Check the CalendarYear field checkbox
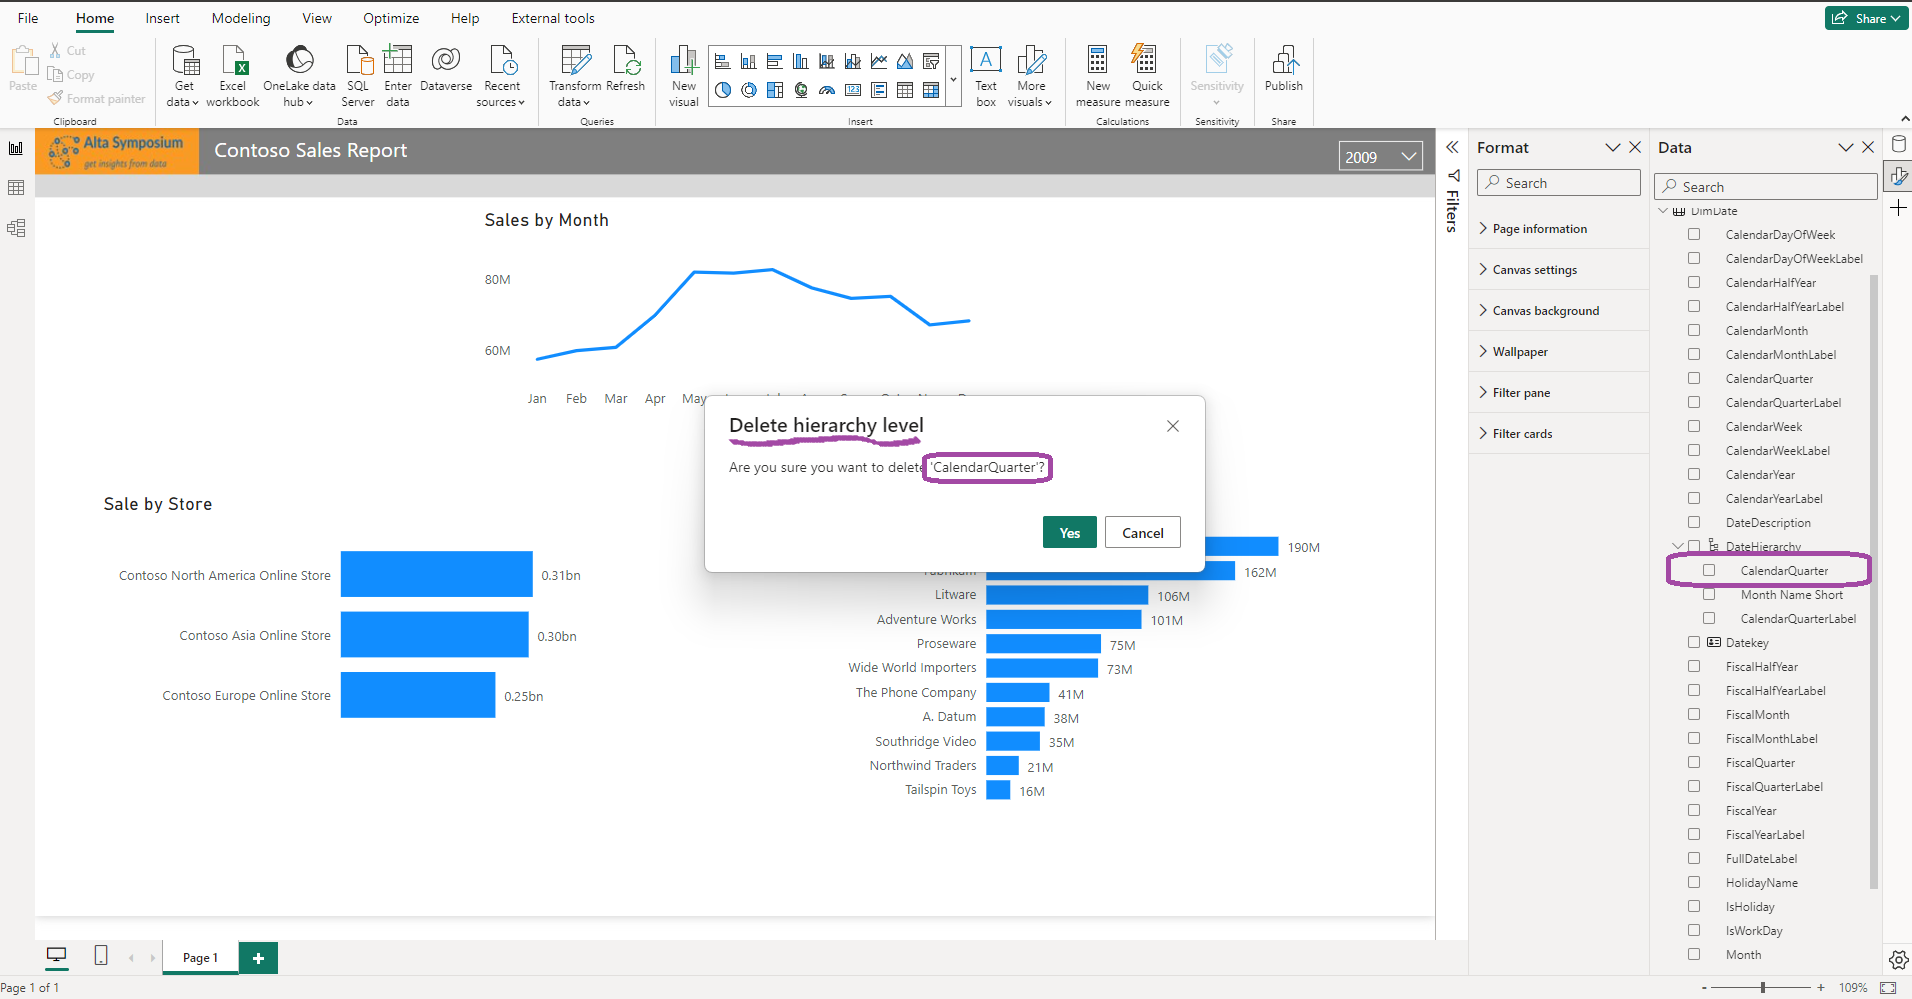1912x999 pixels. pyautogui.click(x=1694, y=474)
